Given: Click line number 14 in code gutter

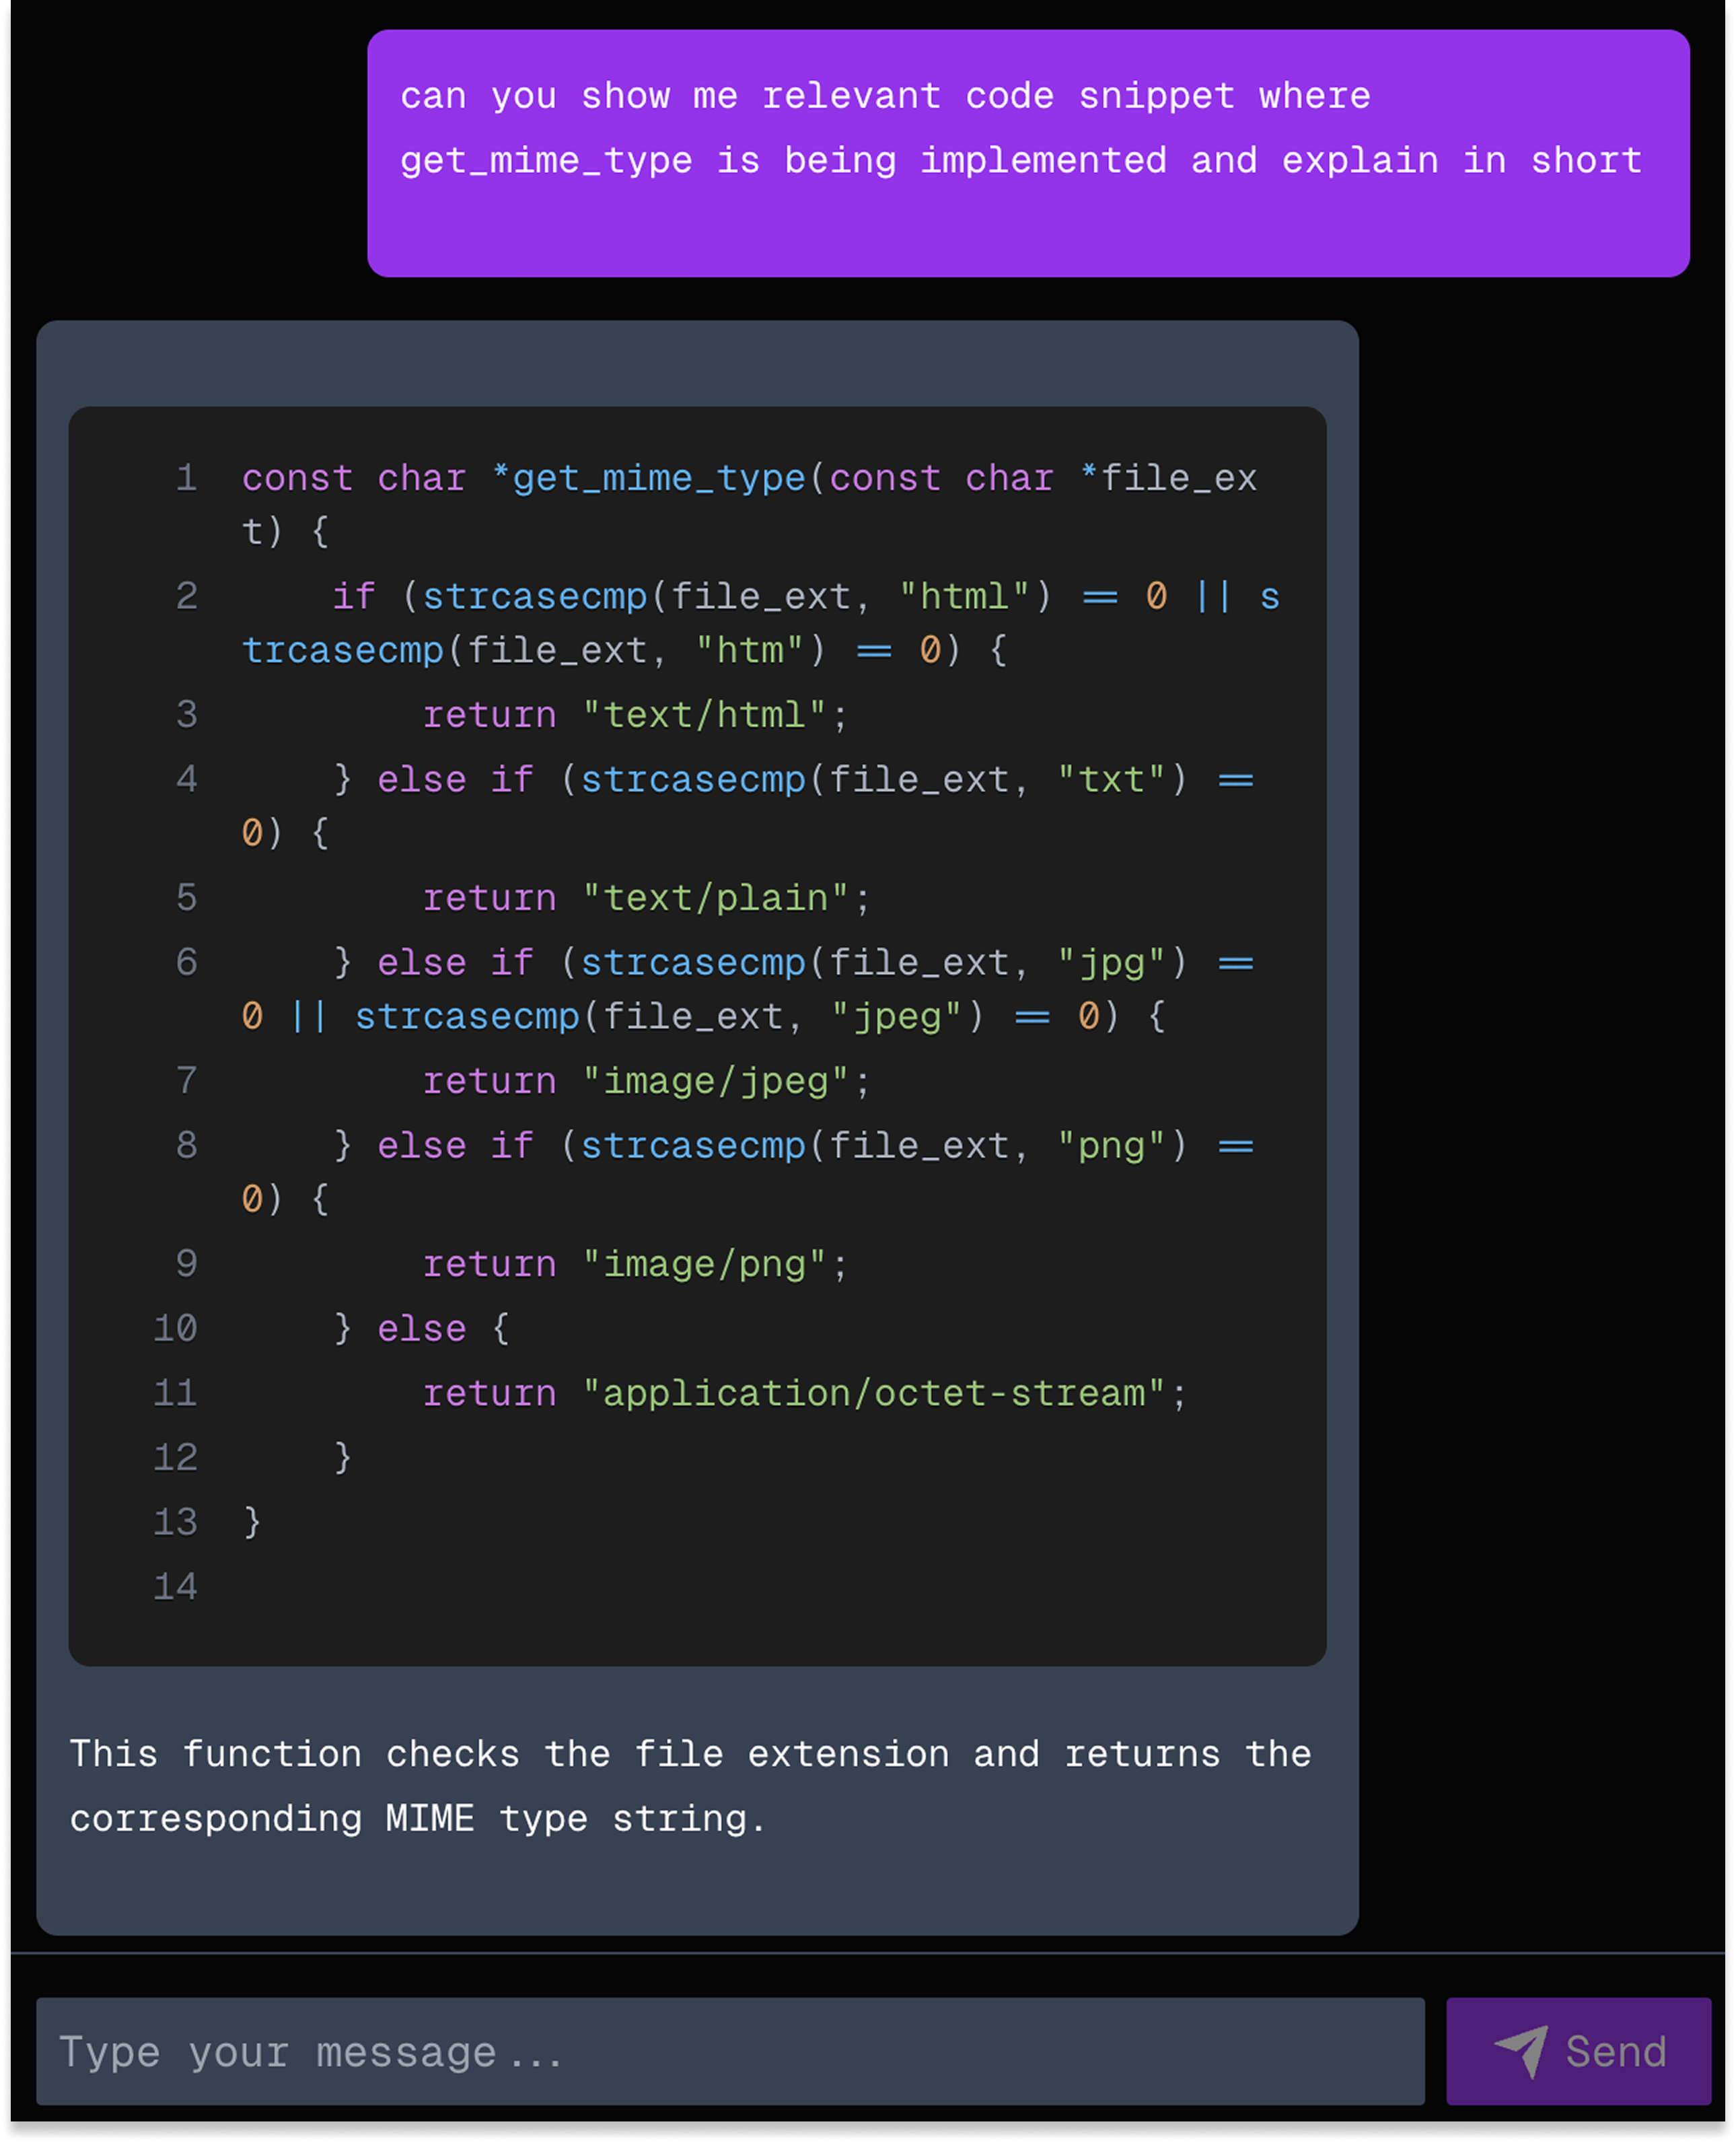Looking at the screenshot, I should 176,1587.
